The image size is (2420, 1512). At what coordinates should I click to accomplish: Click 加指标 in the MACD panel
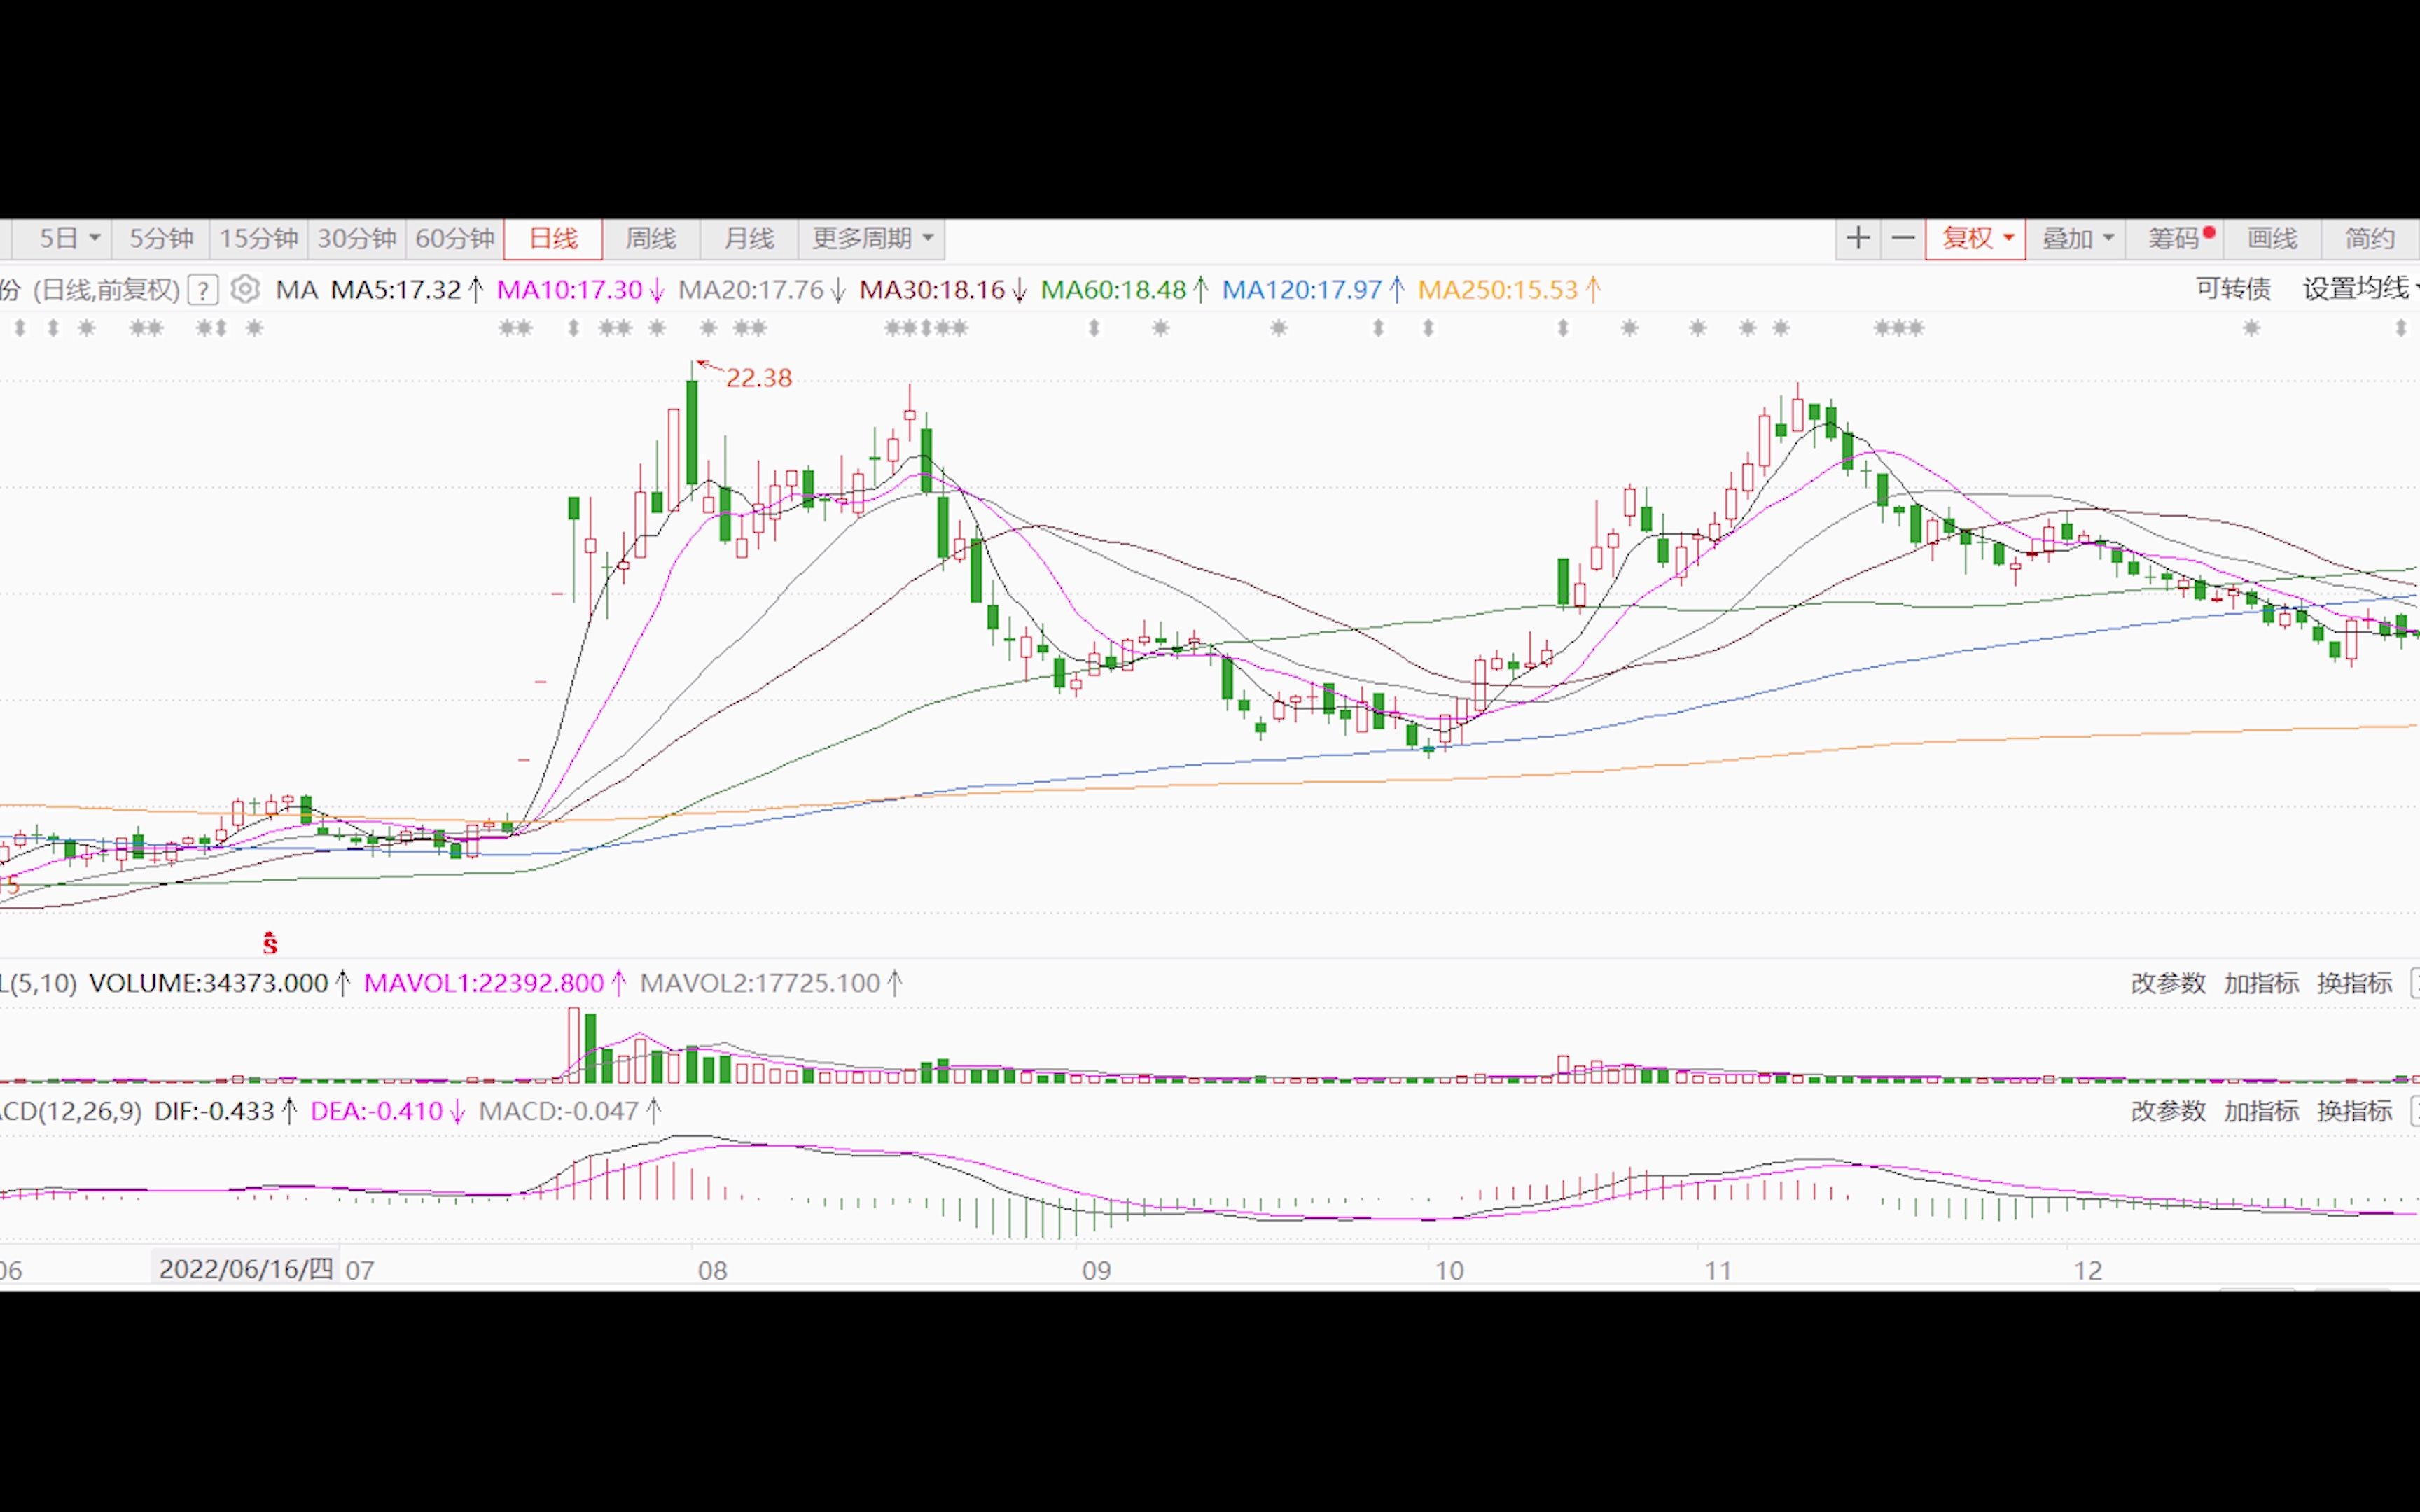(2261, 1111)
